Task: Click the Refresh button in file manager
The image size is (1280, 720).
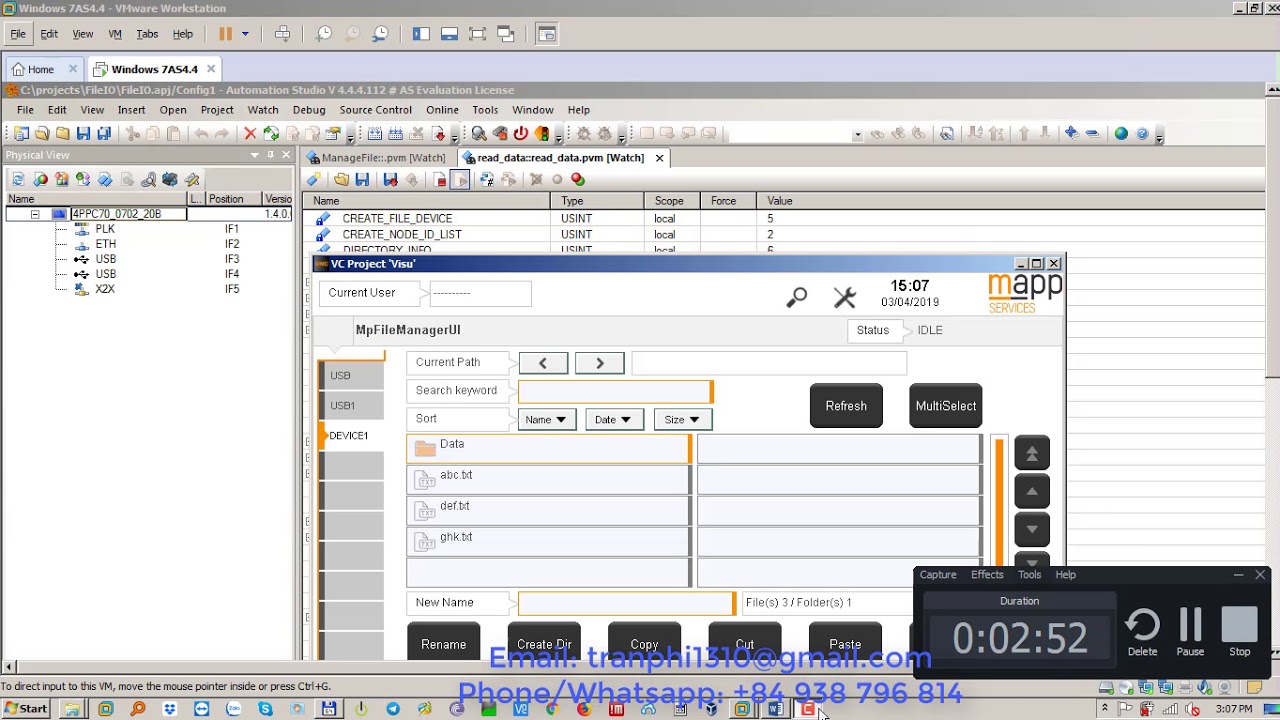Action: pyautogui.click(x=846, y=406)
